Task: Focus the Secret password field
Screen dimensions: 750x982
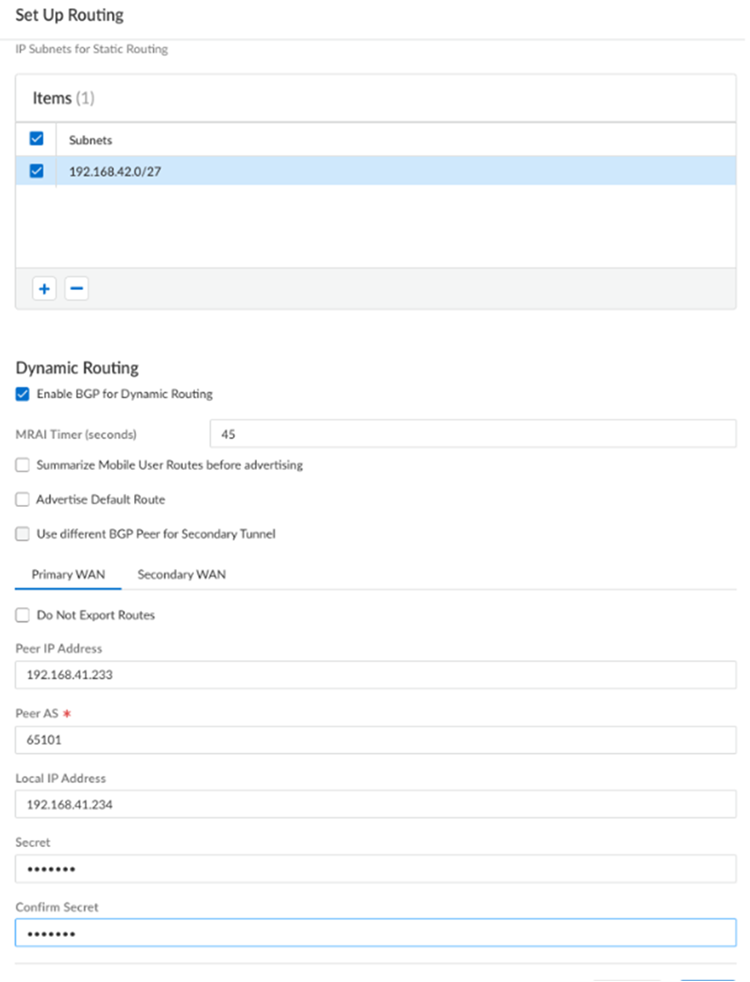Action: click(x=376, y=869)
